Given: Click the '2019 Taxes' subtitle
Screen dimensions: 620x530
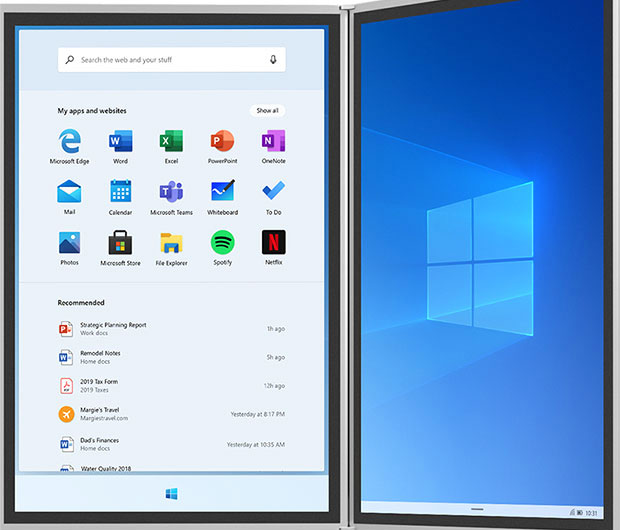Looking at the screenshot, I should pyautogui.click(x=94, y=390).
